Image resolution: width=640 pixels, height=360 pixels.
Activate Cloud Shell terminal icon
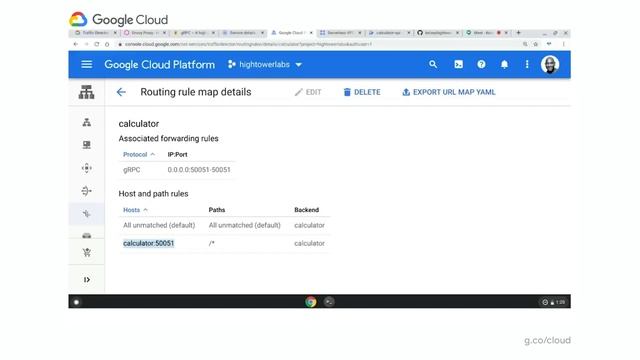[x=458, y=64]
